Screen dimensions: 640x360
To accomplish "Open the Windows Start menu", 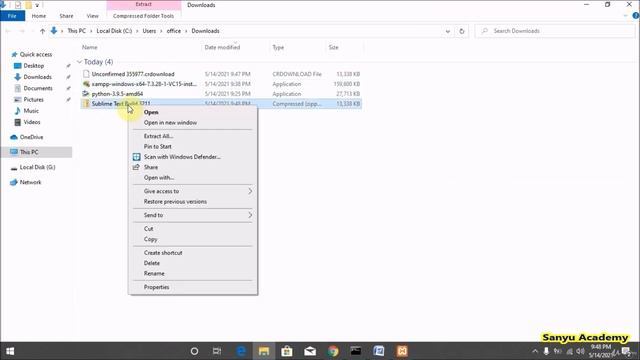I will click(x=10, y=351).
